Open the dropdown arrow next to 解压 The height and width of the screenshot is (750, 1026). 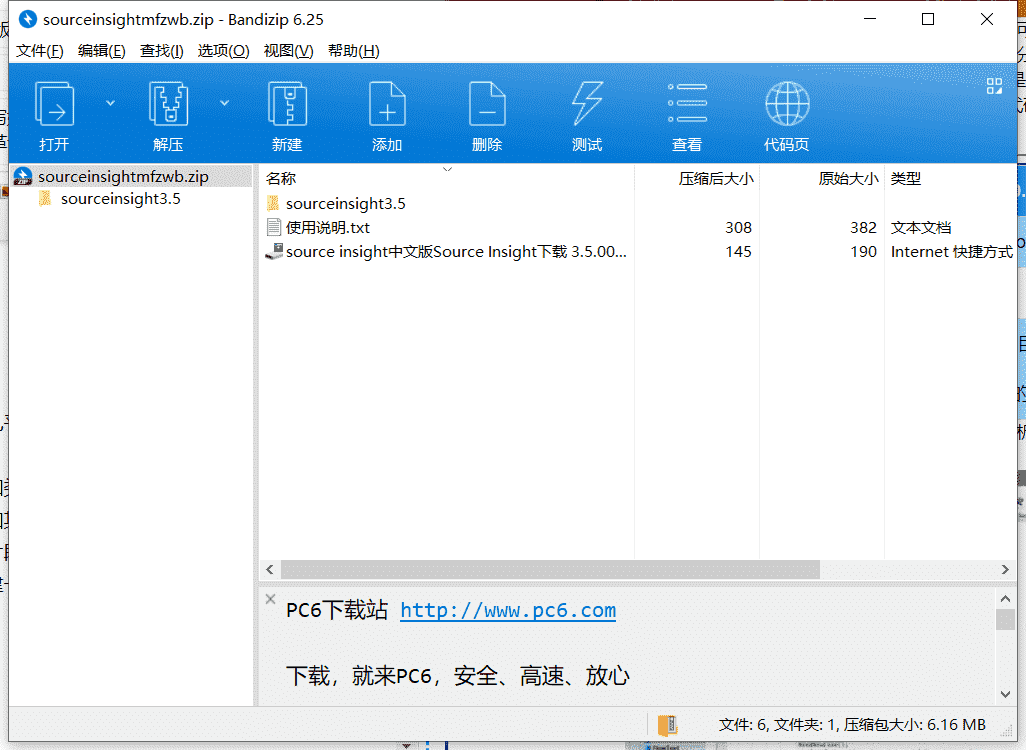[x=224, y=103]
